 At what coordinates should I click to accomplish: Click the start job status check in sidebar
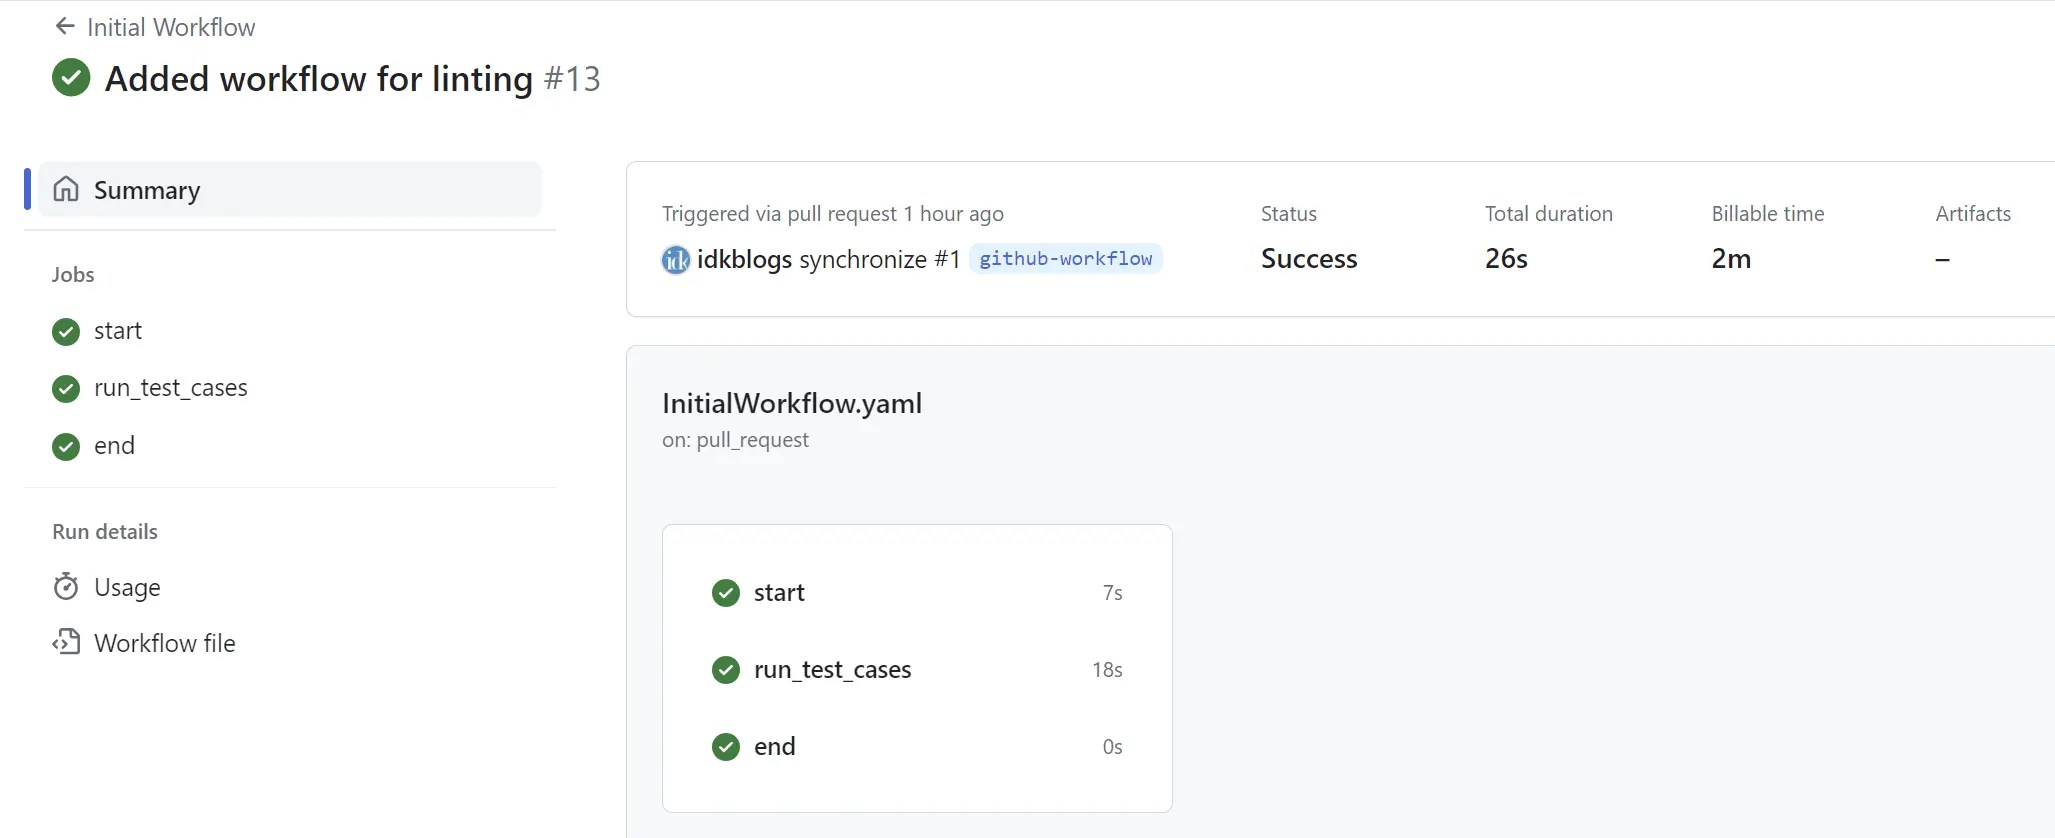point(66,331)
